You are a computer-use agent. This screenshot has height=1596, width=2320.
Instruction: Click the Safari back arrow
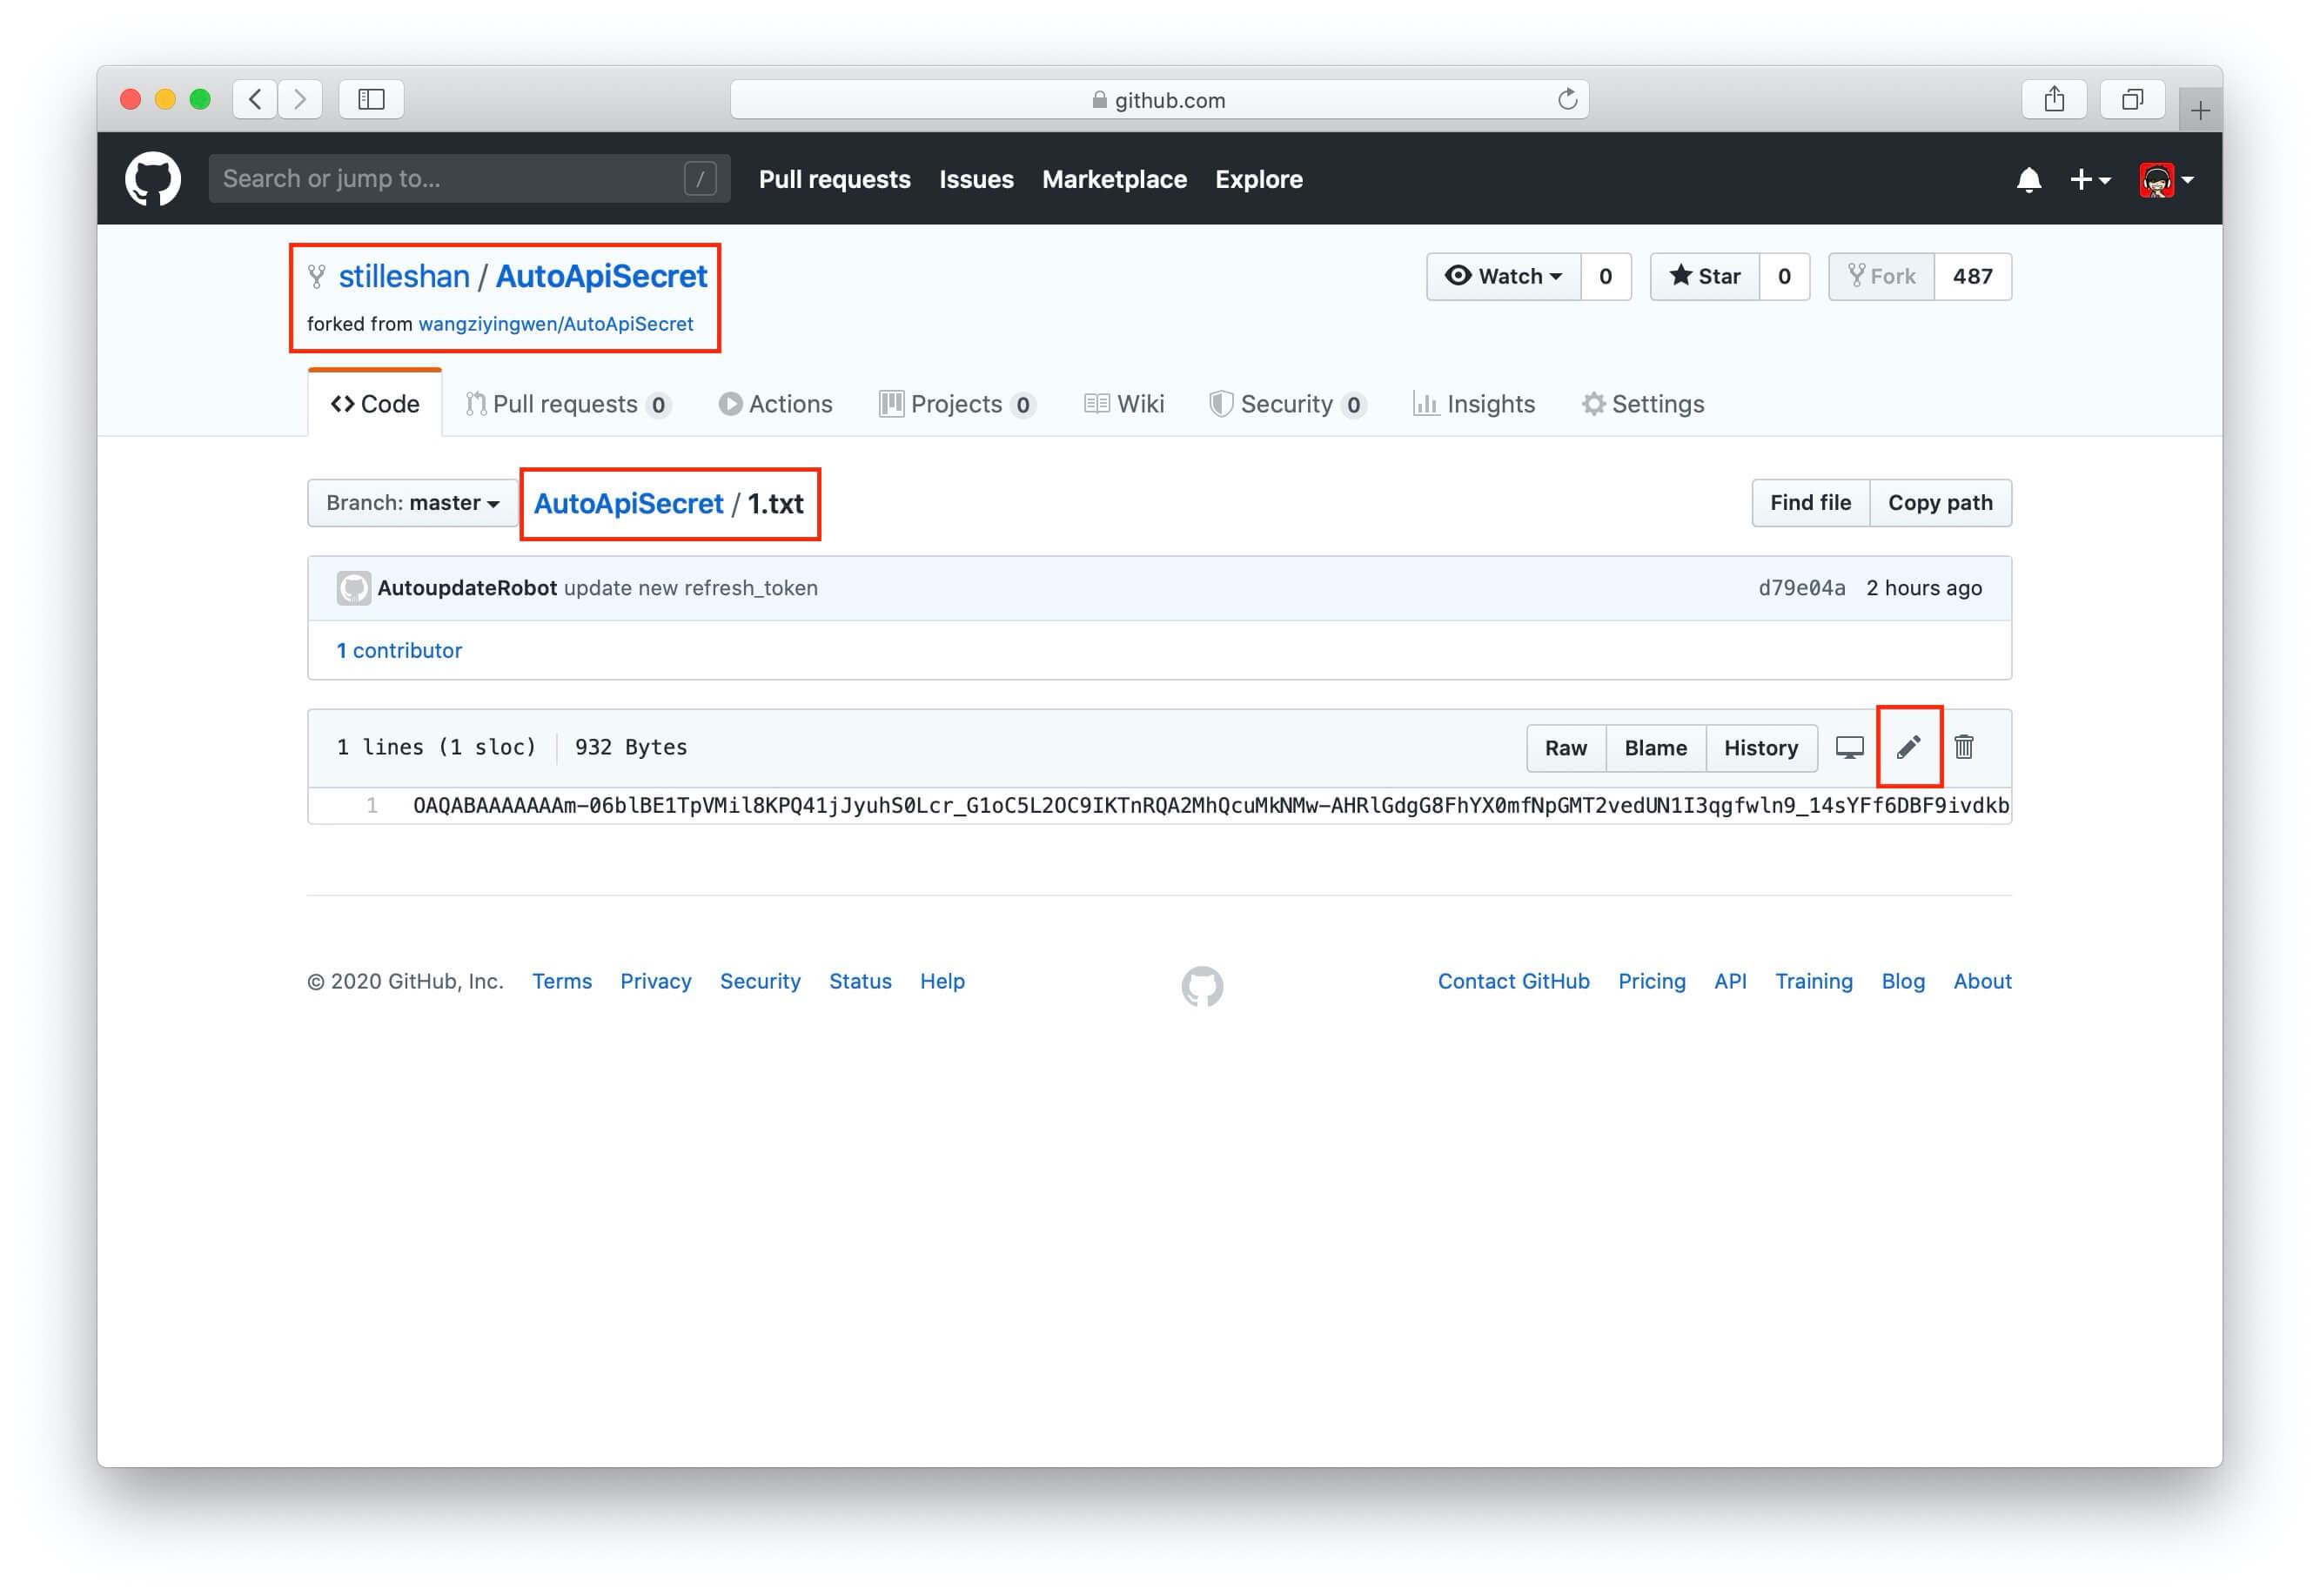point(256,99)
